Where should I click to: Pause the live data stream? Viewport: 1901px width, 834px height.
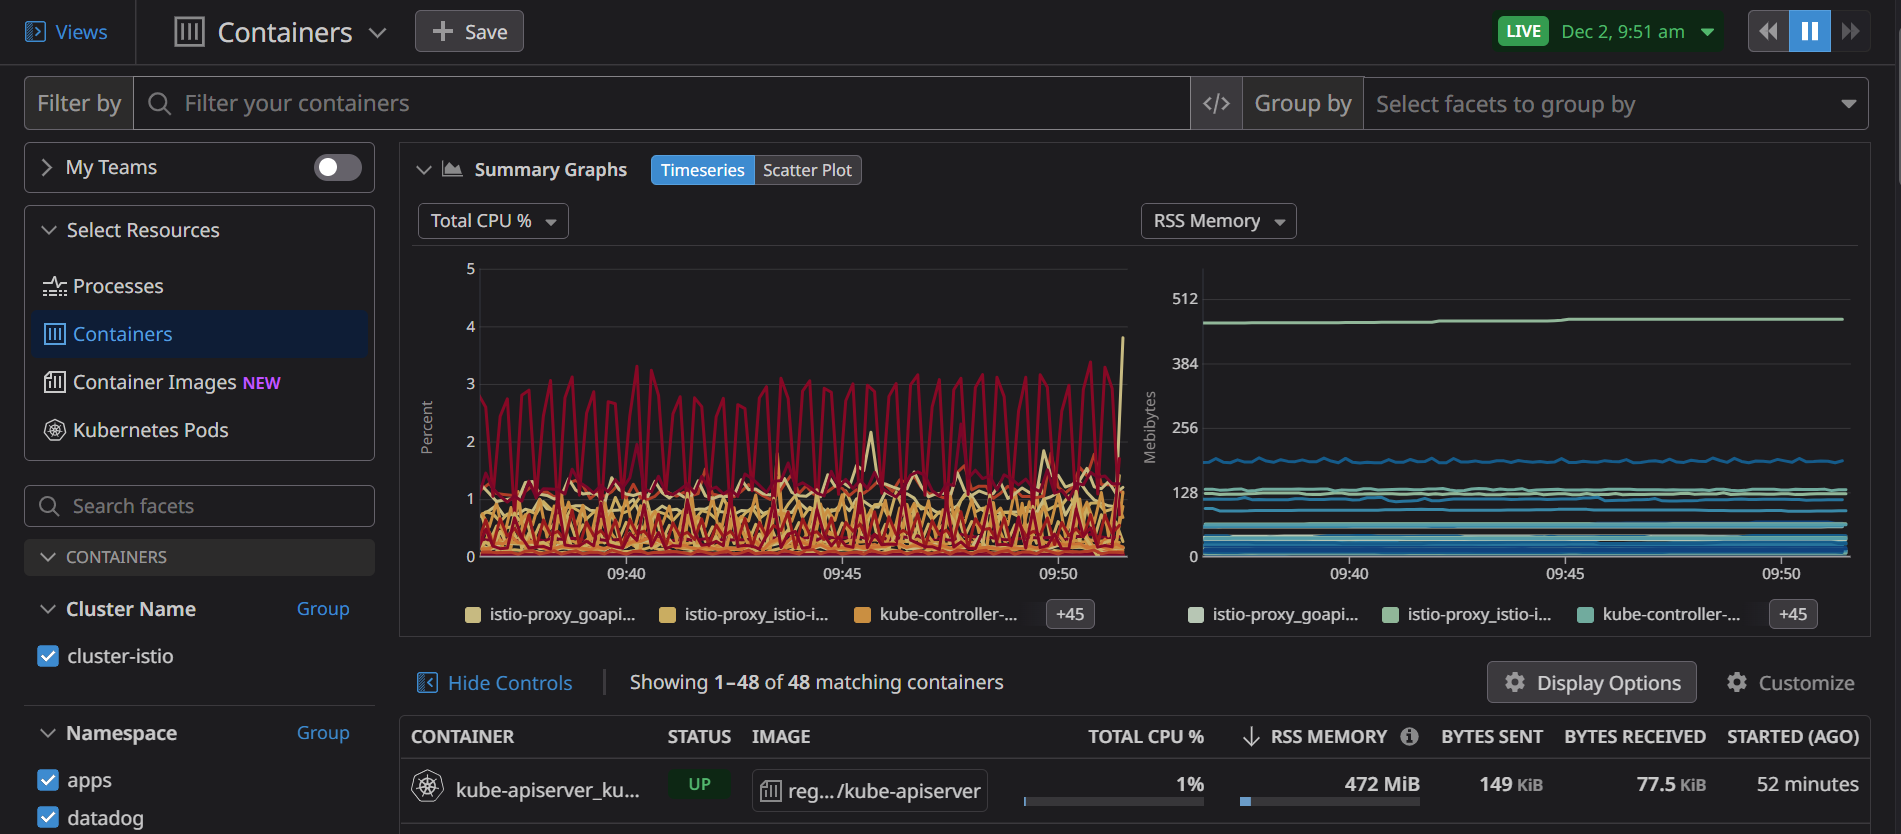pyautogui.click(x=1809, y=31)
